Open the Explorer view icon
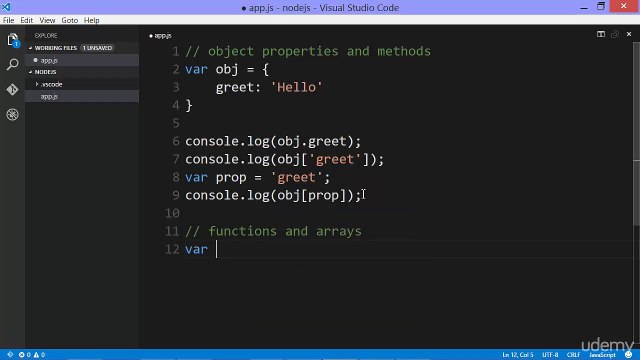 [x=13, y=40]
